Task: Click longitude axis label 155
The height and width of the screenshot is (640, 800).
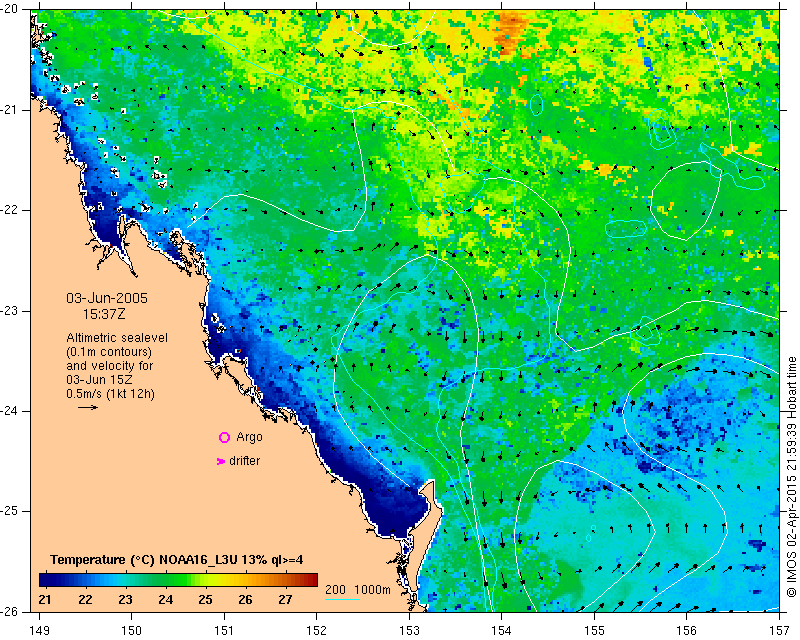Action: [594, 631]
